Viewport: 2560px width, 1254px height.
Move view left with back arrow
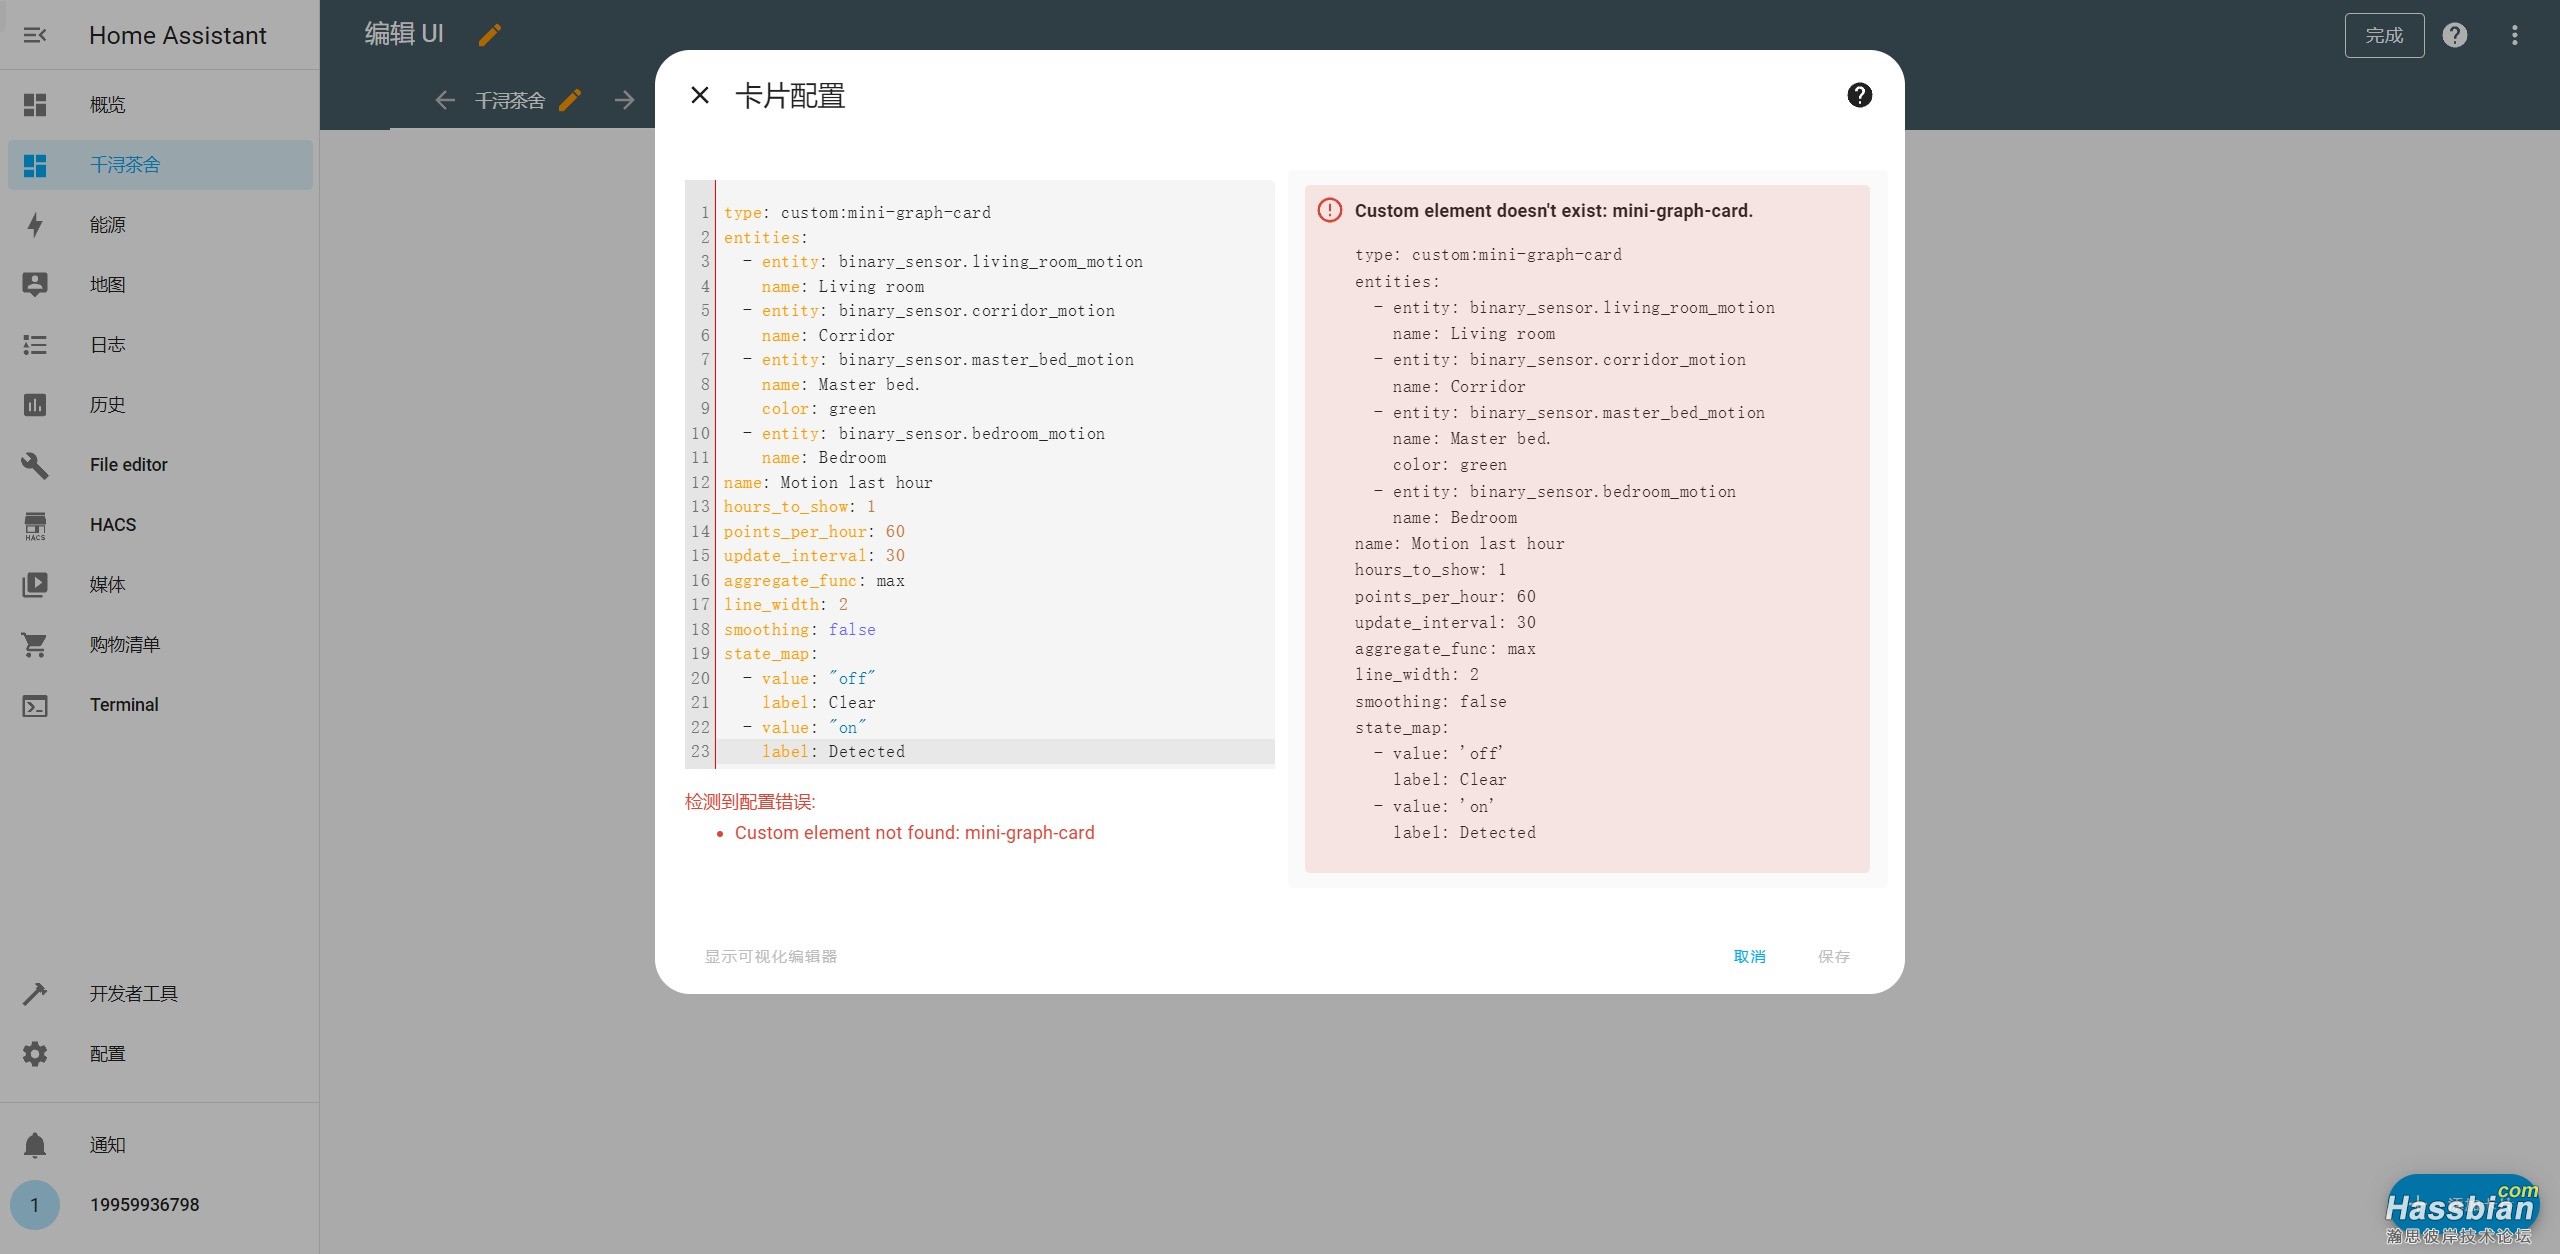445,100
